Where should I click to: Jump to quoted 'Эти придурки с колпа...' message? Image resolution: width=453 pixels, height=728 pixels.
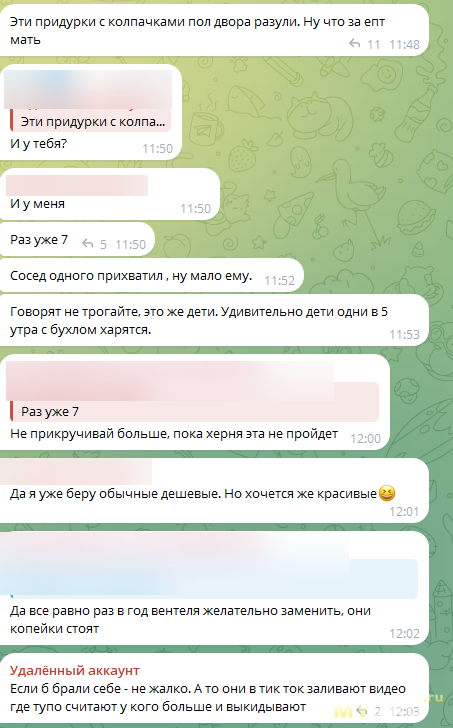tap(91, 122)
